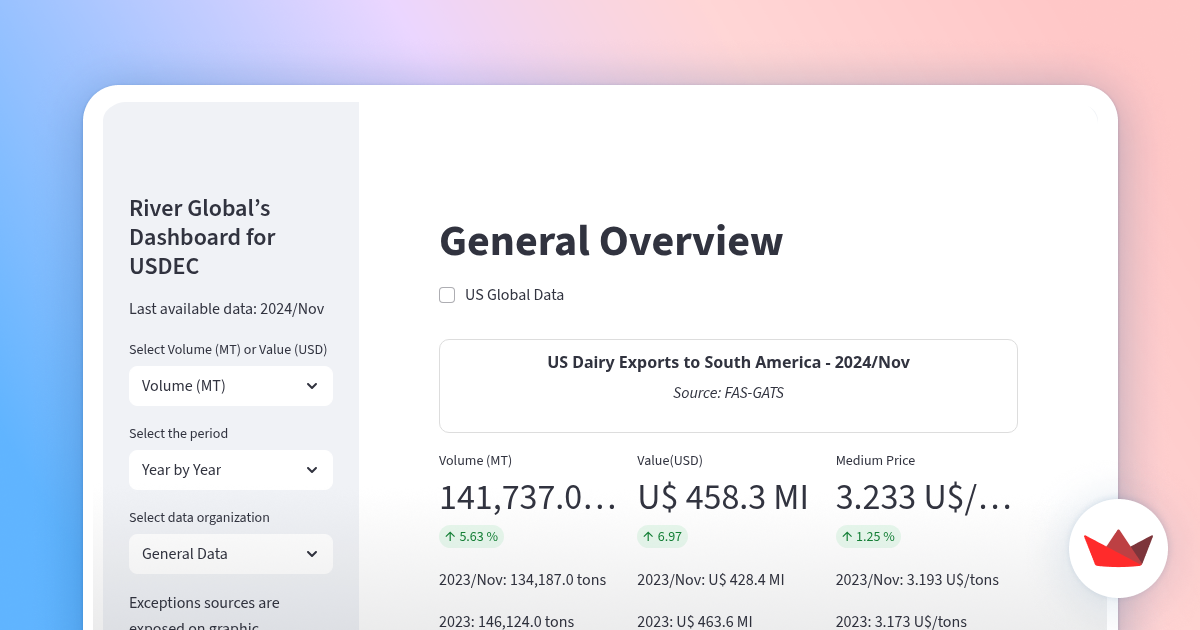Click the Source: FAS-GATS link
Image resolution: width=1200 pixels, height=630 pixels.
click(728, 392)
